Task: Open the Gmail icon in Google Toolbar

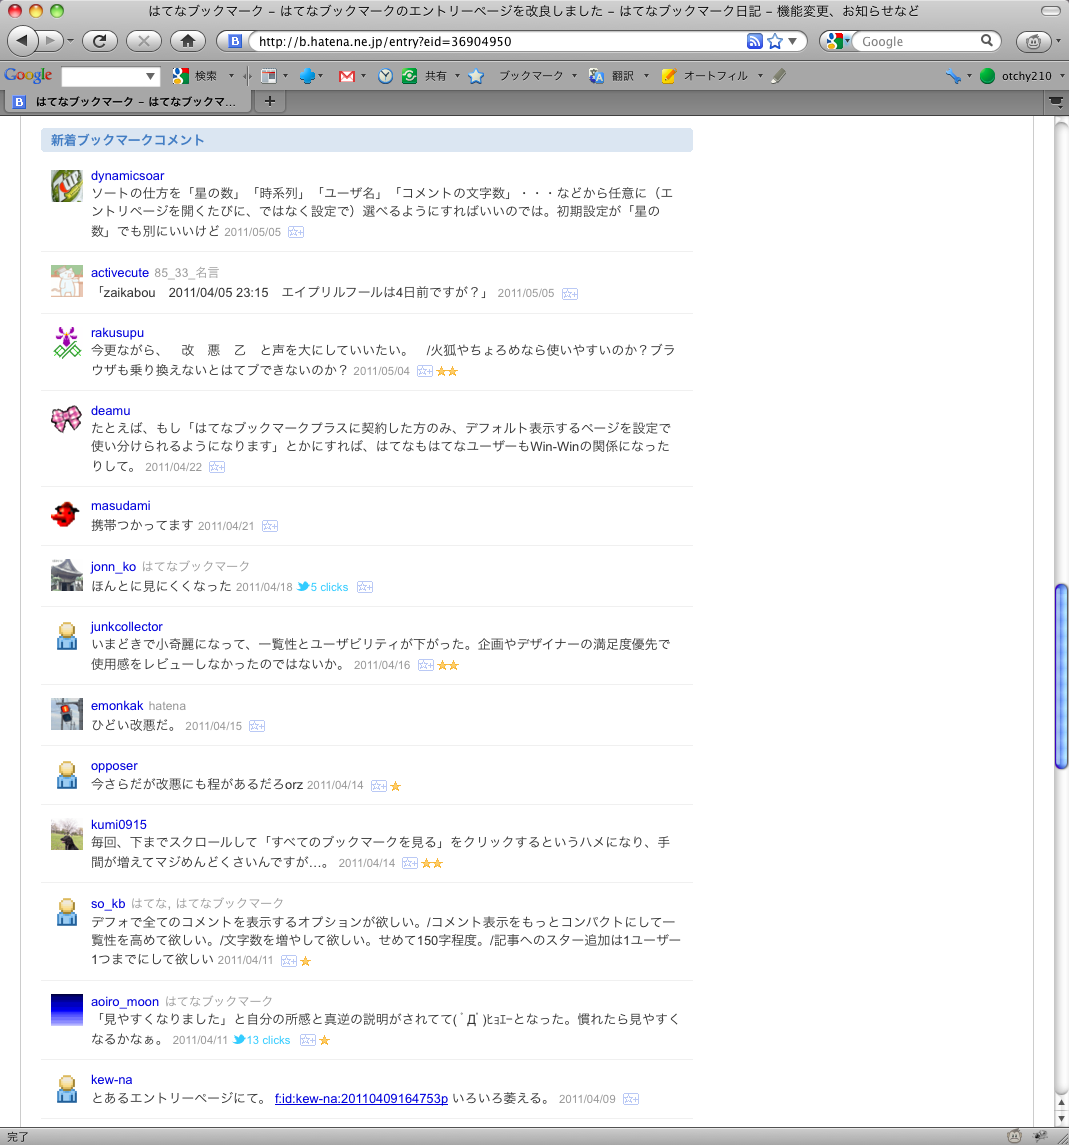Action: coord(347,76)
